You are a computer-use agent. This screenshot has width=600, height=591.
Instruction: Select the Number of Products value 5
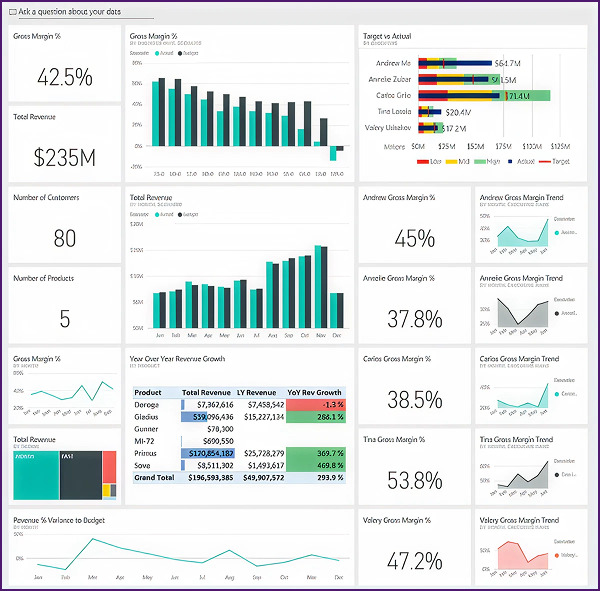tap(65, 318)
